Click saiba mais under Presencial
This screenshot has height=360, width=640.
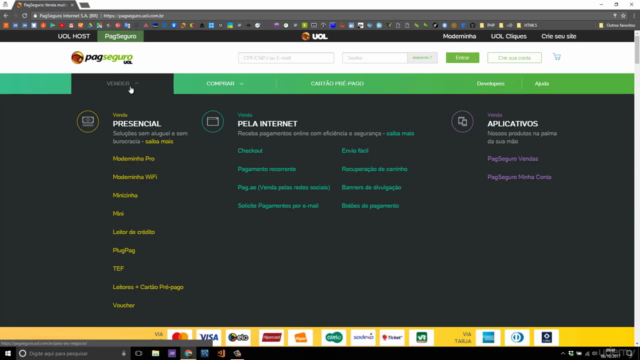pos(159,142)
